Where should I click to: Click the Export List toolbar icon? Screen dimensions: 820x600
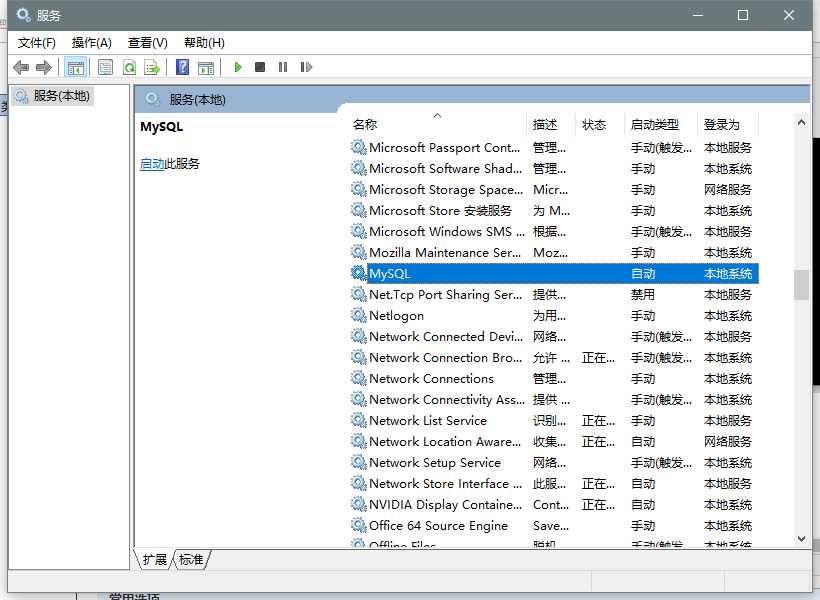click(x=152, y=67)
